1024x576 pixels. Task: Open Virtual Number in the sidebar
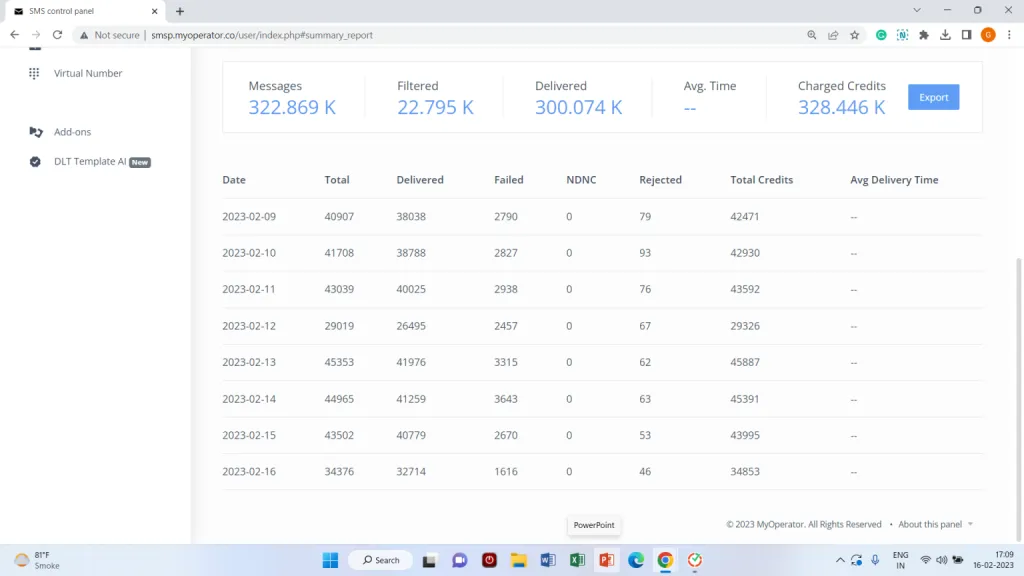88,73
